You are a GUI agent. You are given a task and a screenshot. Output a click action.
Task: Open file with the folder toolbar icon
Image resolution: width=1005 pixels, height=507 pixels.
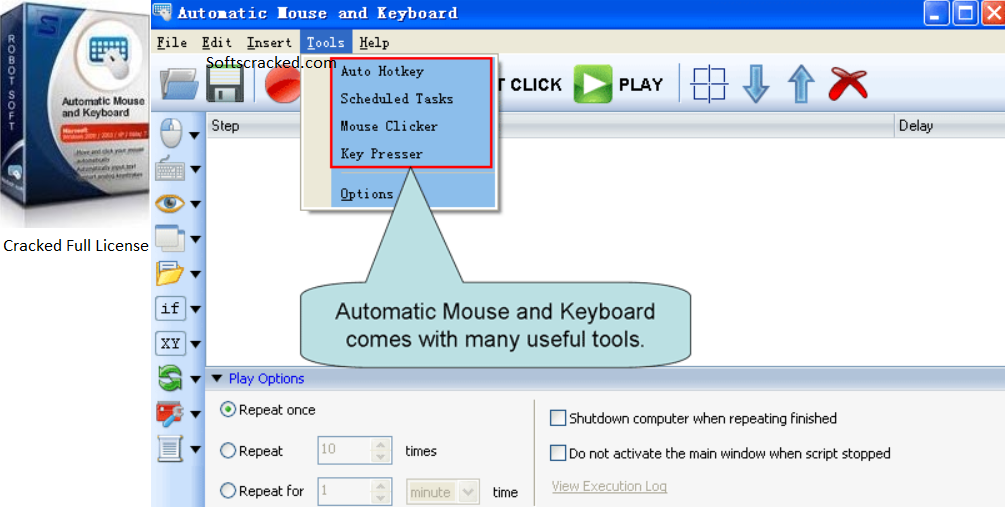click(179, 85)
